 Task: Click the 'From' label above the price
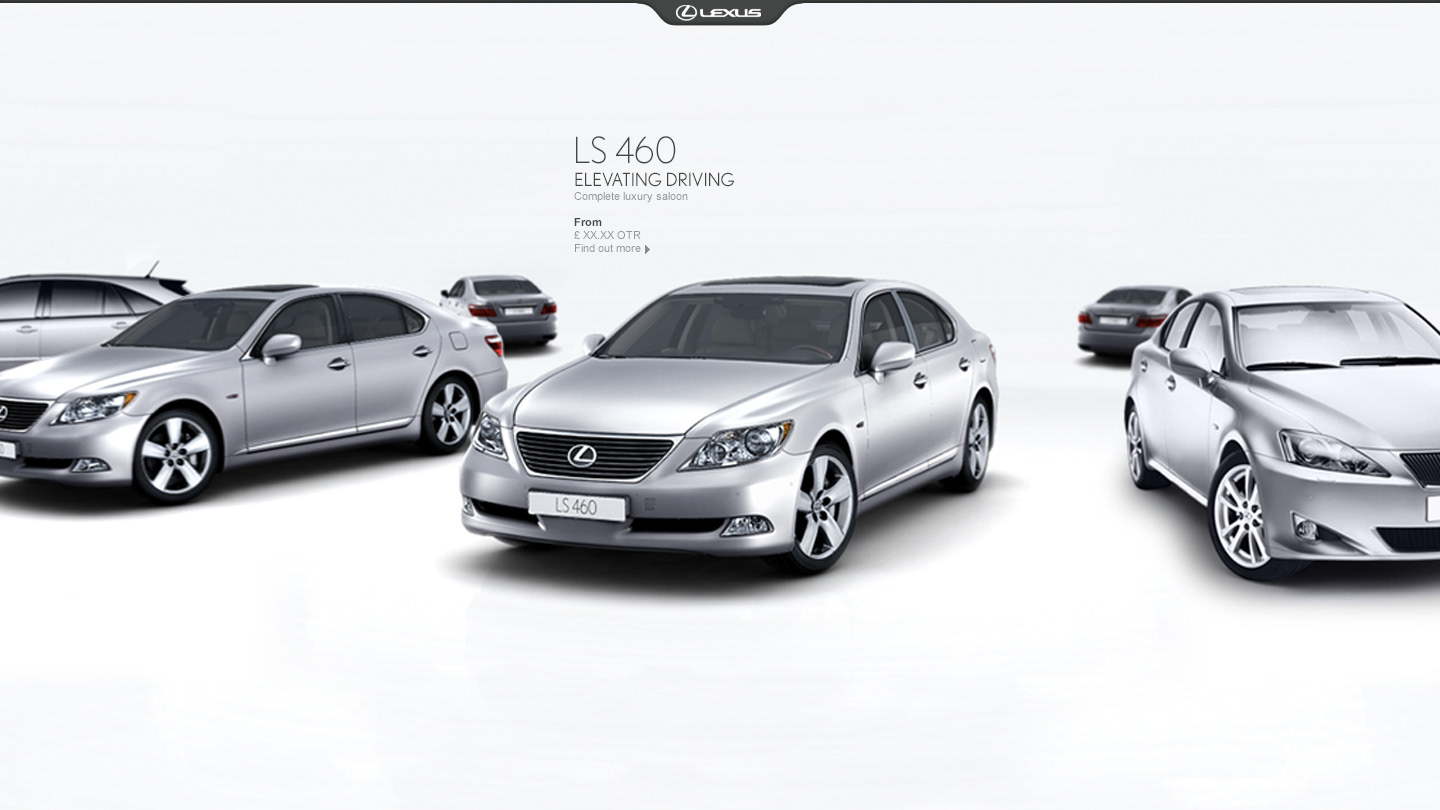pos(588,222)
